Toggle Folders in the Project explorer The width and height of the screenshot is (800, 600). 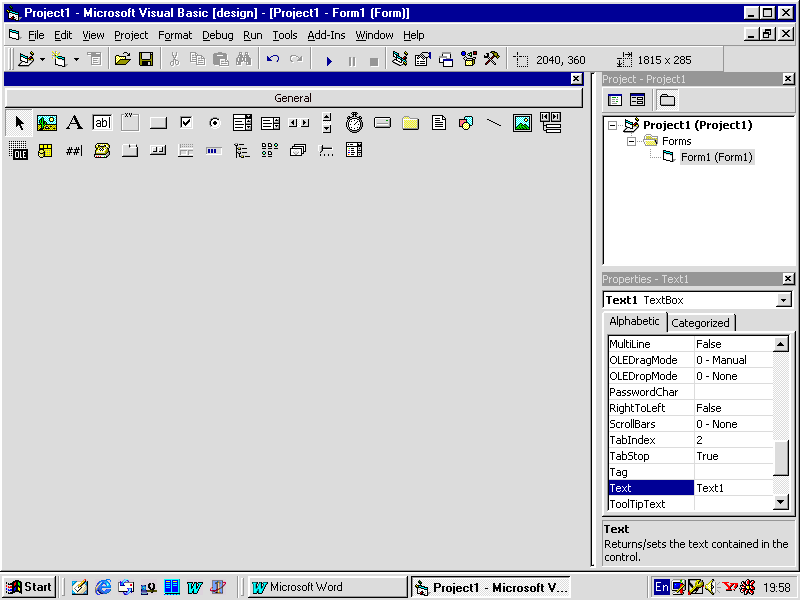[667, 100]
